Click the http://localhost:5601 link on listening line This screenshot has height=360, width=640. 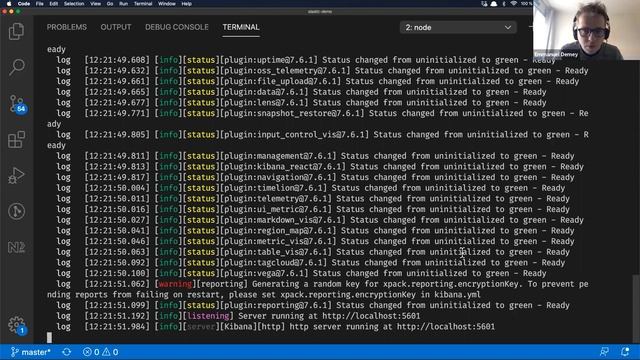click(371, 316)
